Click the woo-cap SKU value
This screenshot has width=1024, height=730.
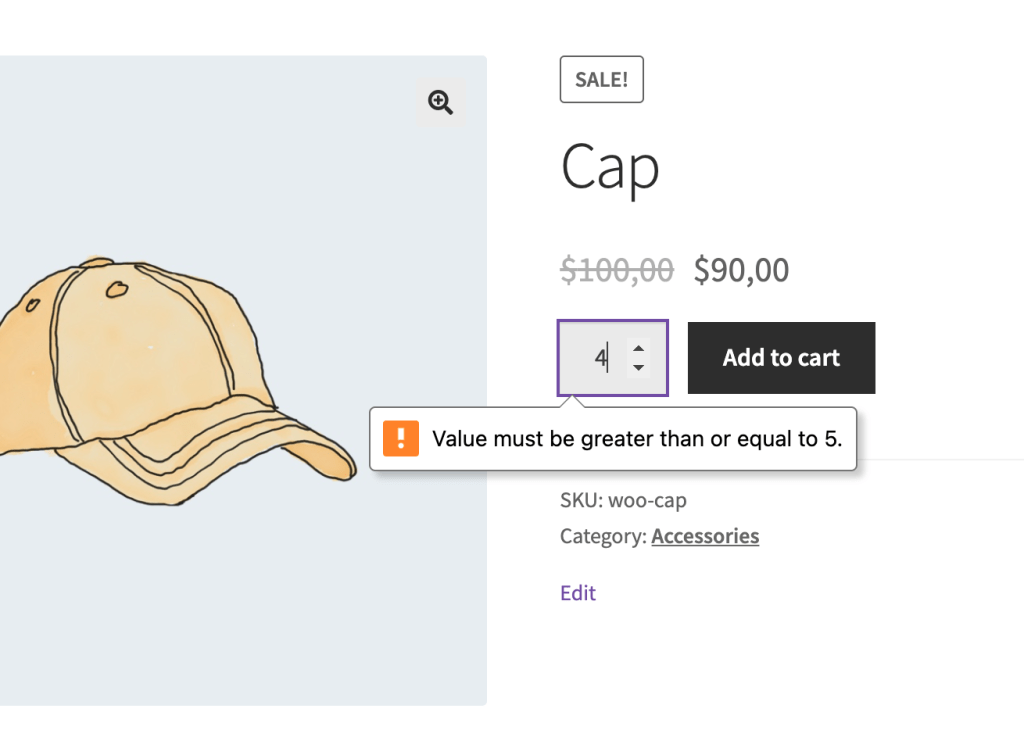[x=647, y=500]
